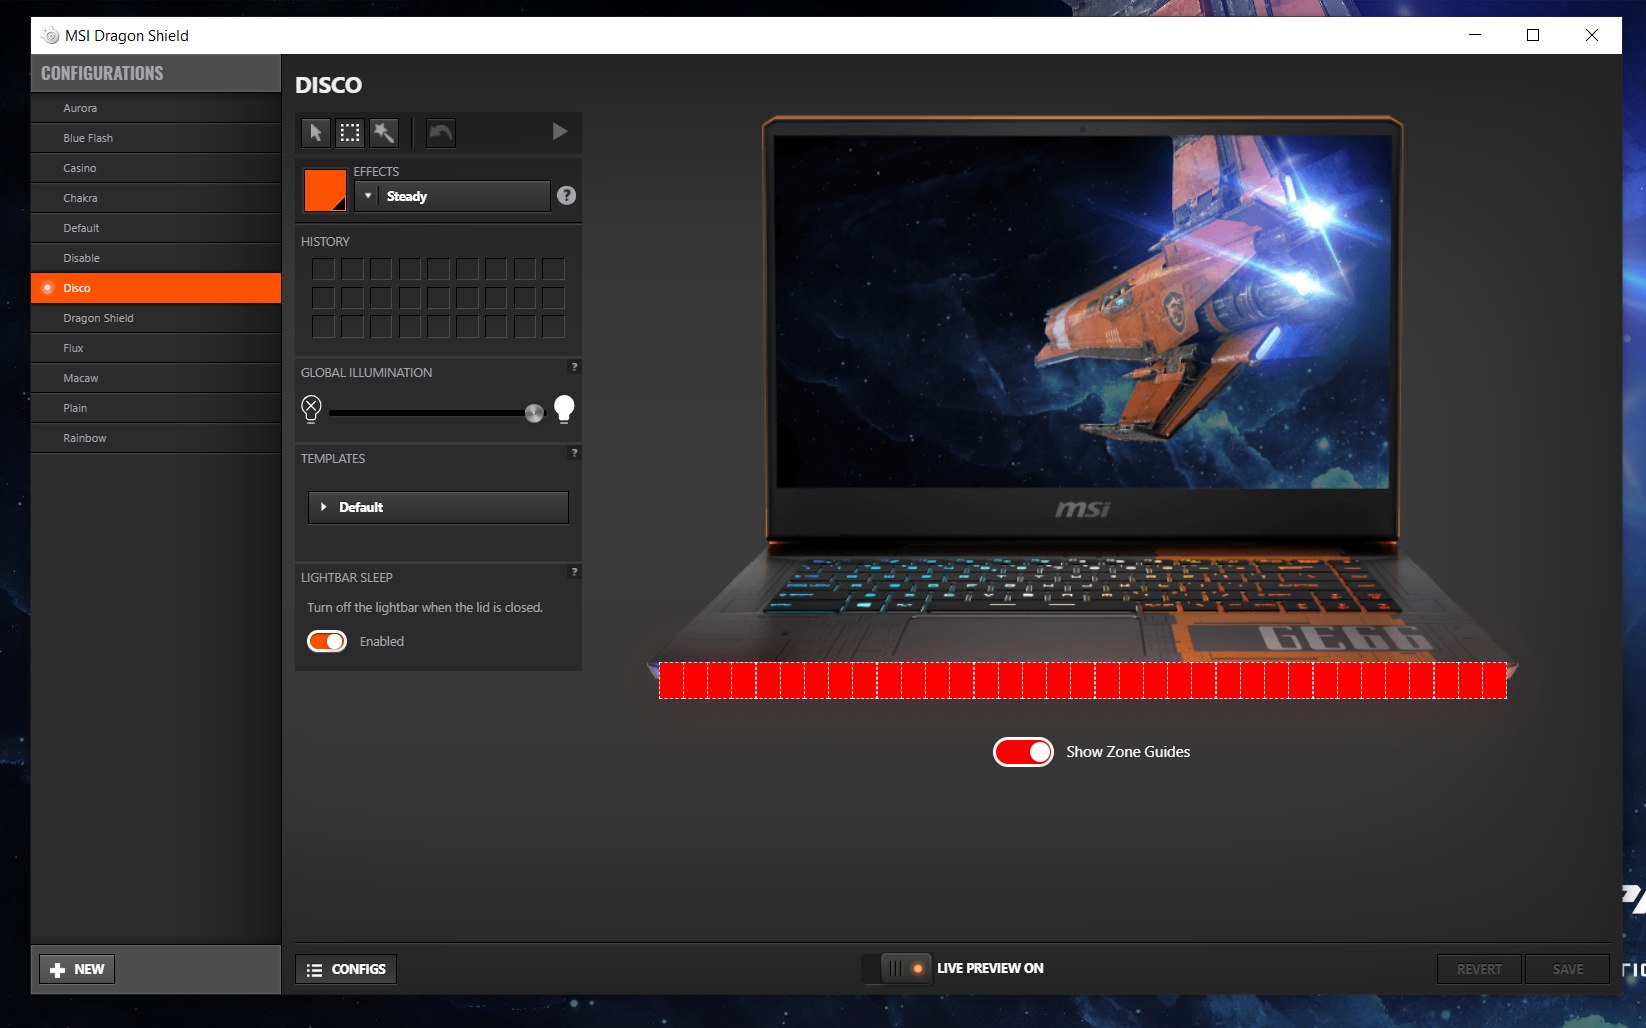Open the Steady effects dropdown
The height and width of the screenshot is (1028, 1646).
point(452,196)
